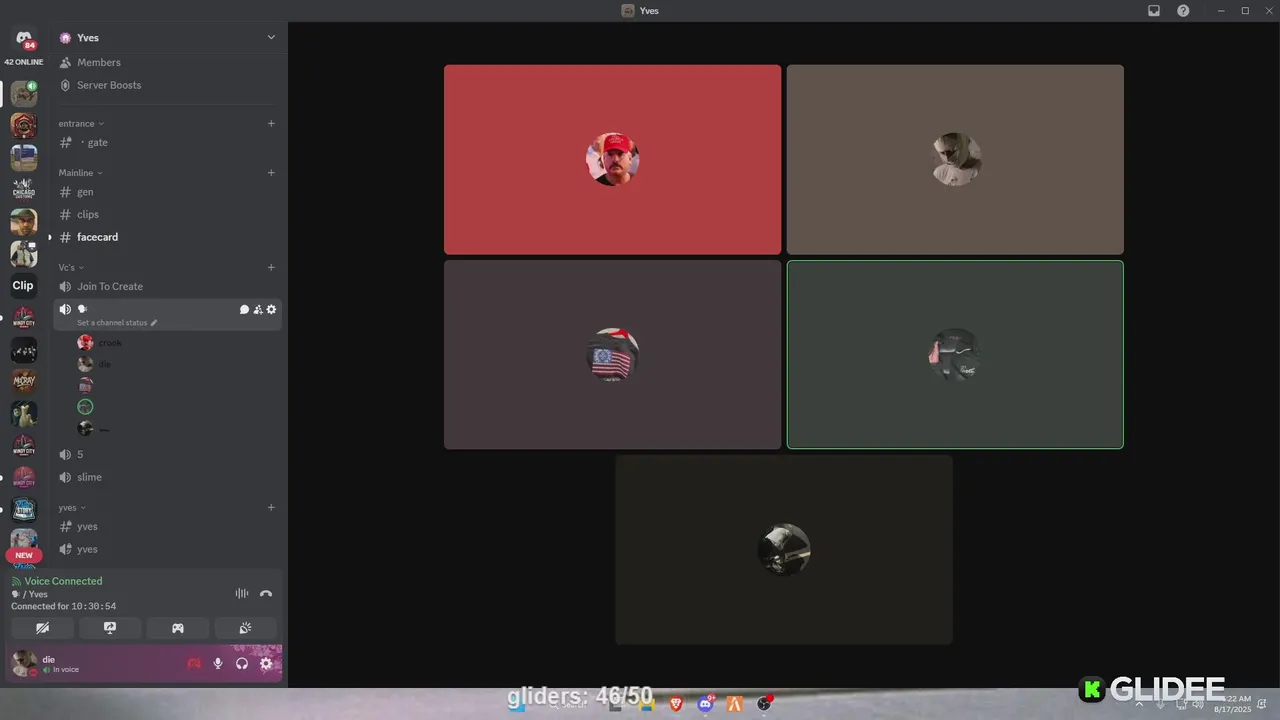This screenshot has width=1280, height=720.
Task: Open Brave browser from taskbar
Action: pos(677,704)
